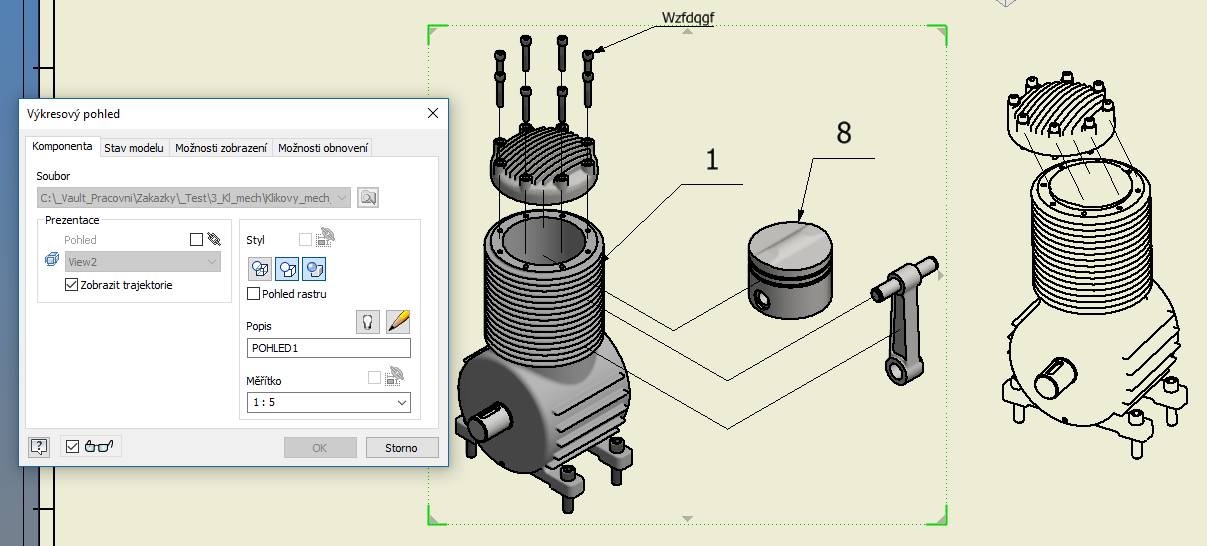Expand the Soubor file path dropdown
The width and height of the screenshot is (1207, 546).
point(343,198)
